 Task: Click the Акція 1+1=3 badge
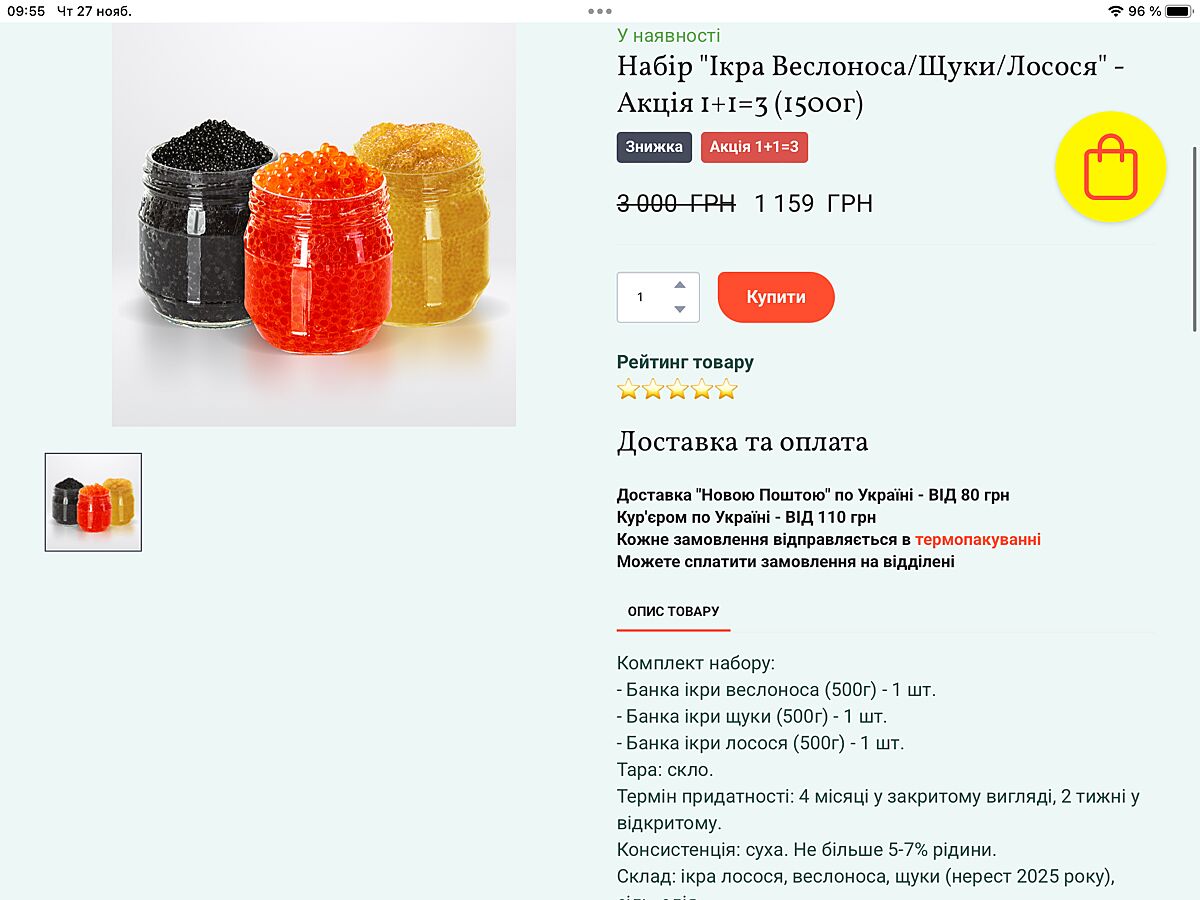(x=754, y=147)
